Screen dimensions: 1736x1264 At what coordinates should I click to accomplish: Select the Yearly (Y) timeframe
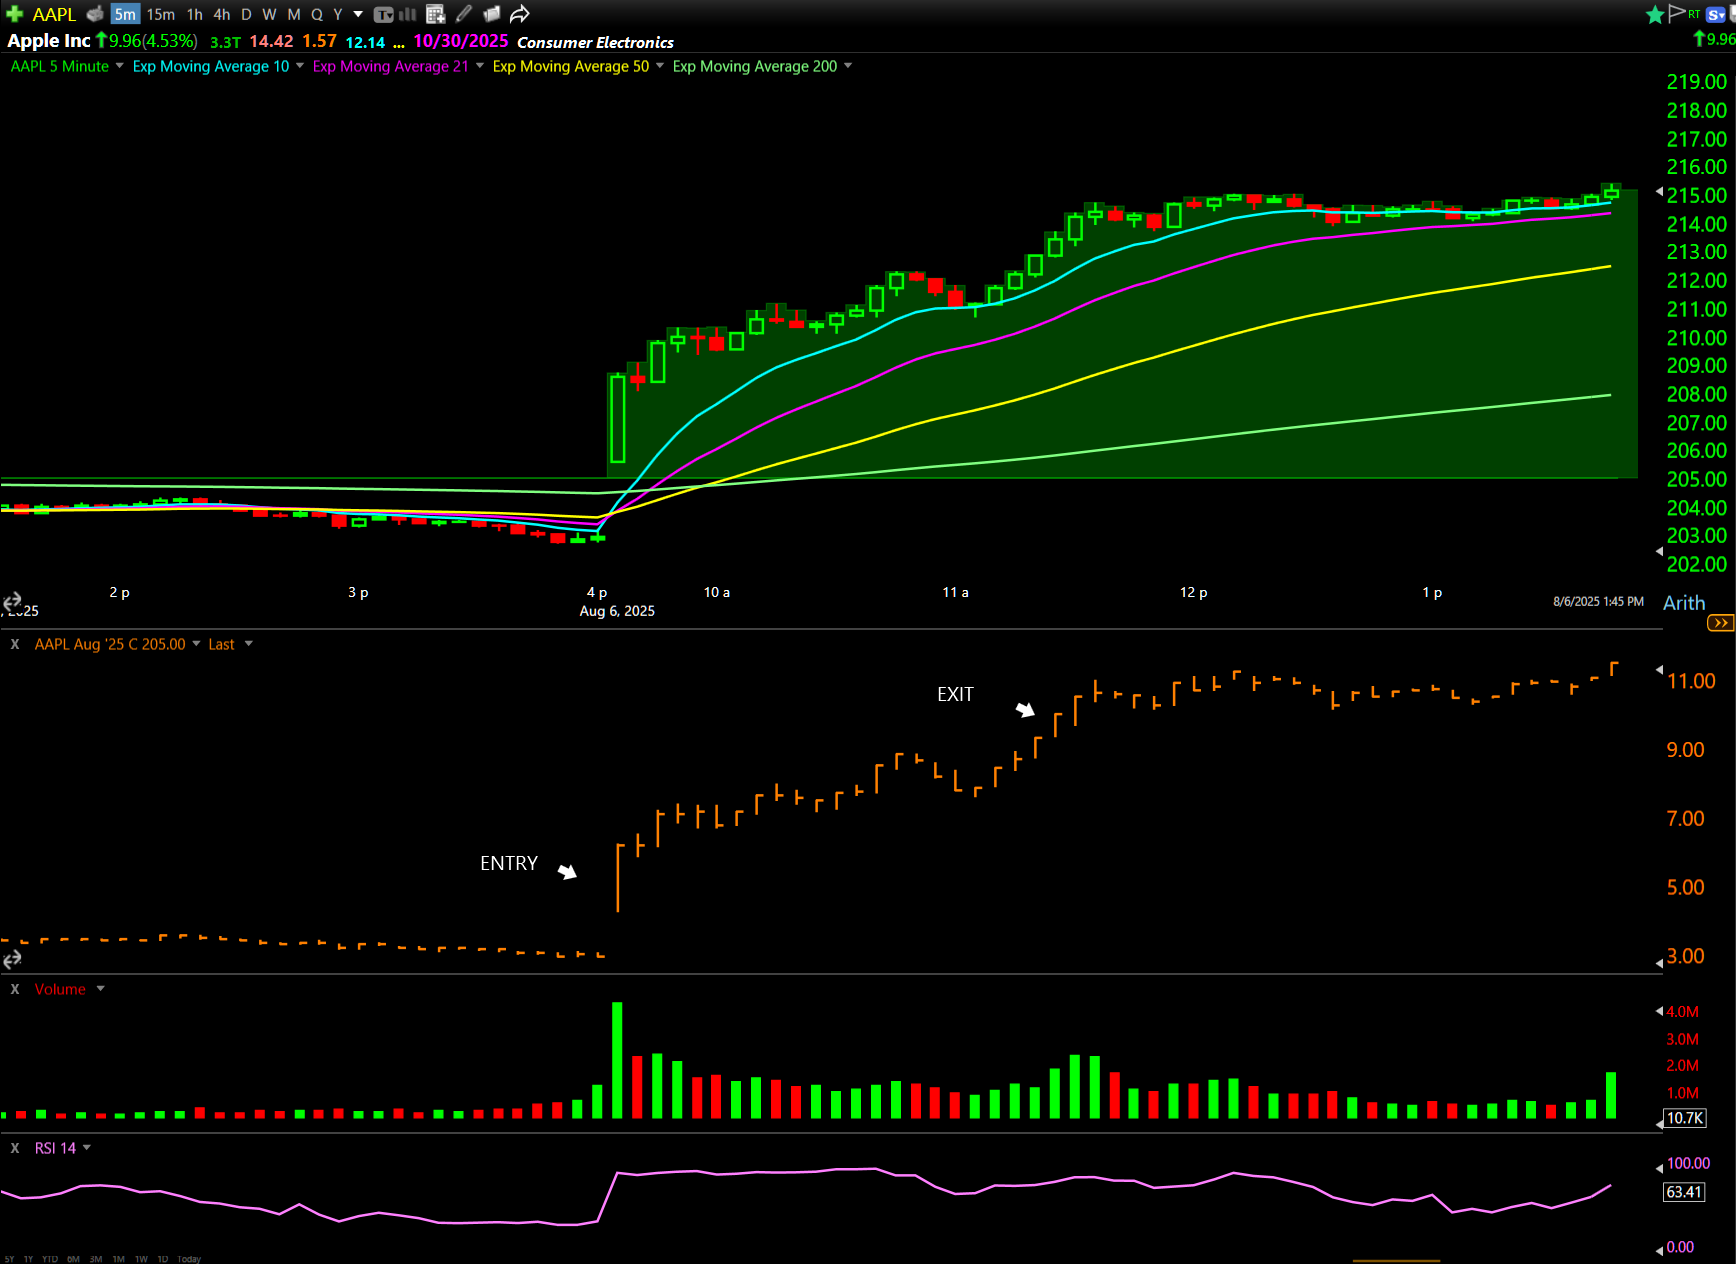338,14
